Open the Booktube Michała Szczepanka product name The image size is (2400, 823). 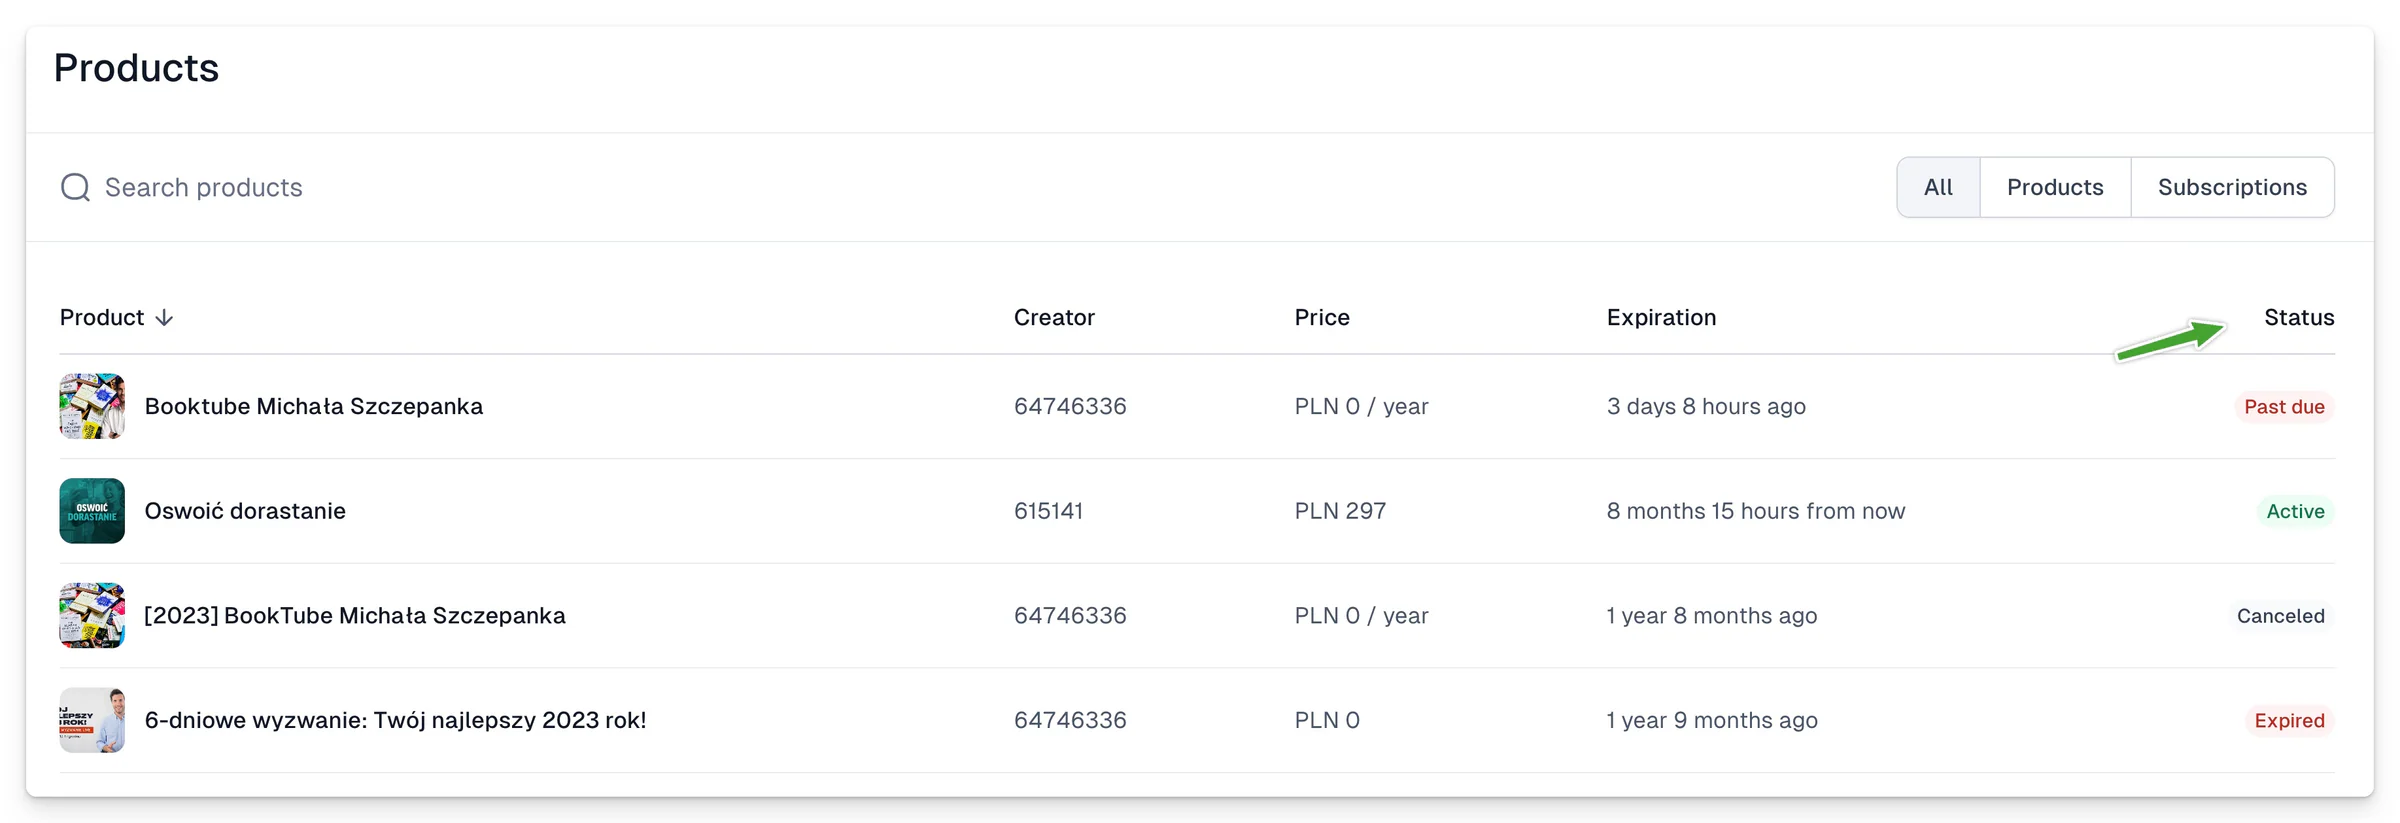[314, 406]
